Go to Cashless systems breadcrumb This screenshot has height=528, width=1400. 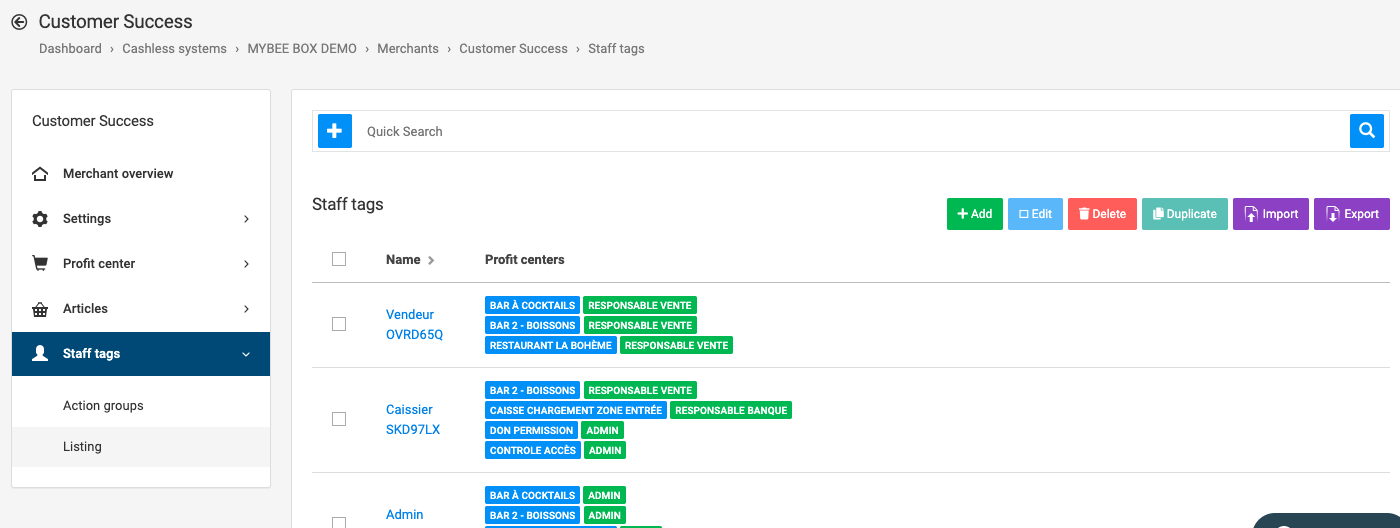click(x=174, y=48)
